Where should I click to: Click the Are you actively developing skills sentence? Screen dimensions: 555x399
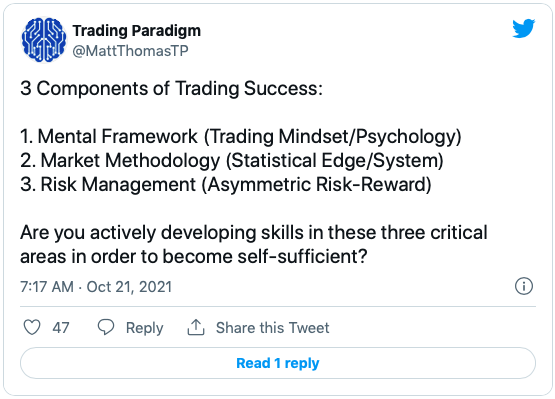[x=254, y=233]
